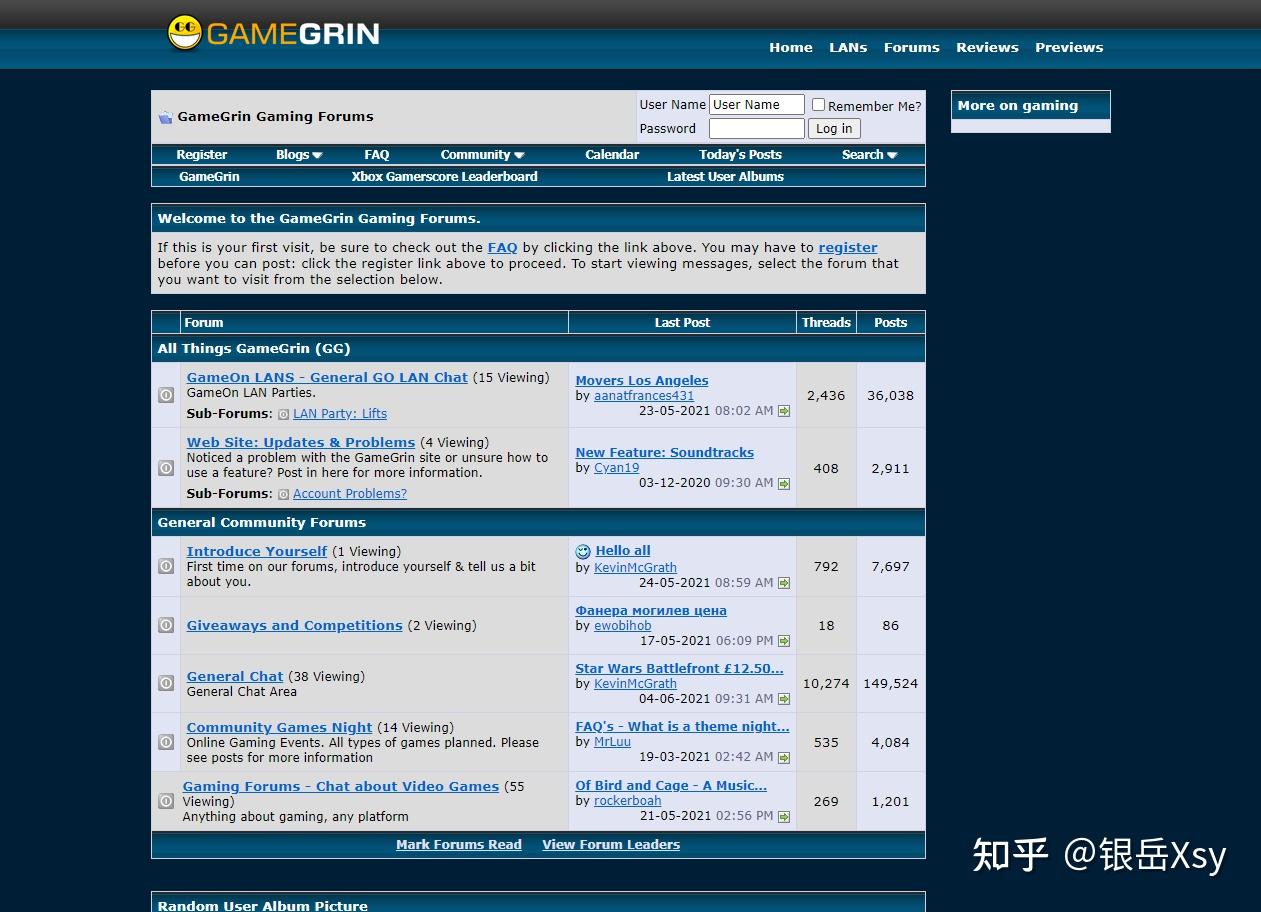
Task: Click go-to-last-post arrow for Movers Los Angeles
Action: click(x=784, y=411)
